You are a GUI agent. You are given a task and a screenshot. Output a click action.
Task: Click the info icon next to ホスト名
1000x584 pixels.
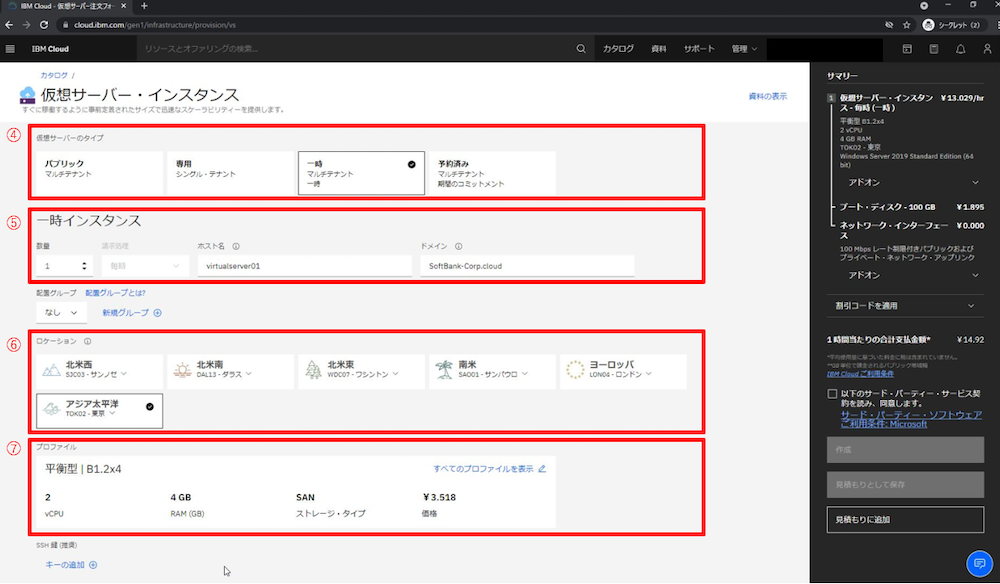pos(236,245)
